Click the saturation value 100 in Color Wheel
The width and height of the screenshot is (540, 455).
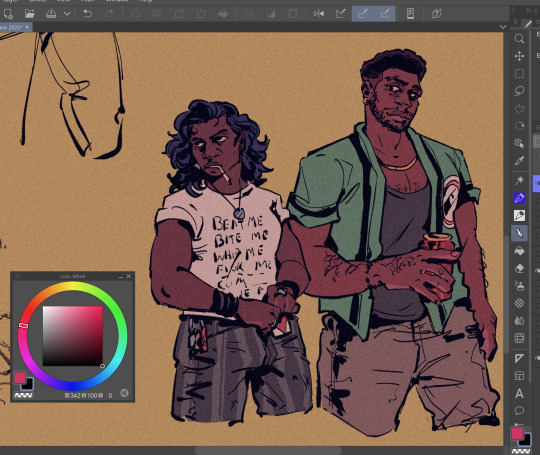[92, 395]
